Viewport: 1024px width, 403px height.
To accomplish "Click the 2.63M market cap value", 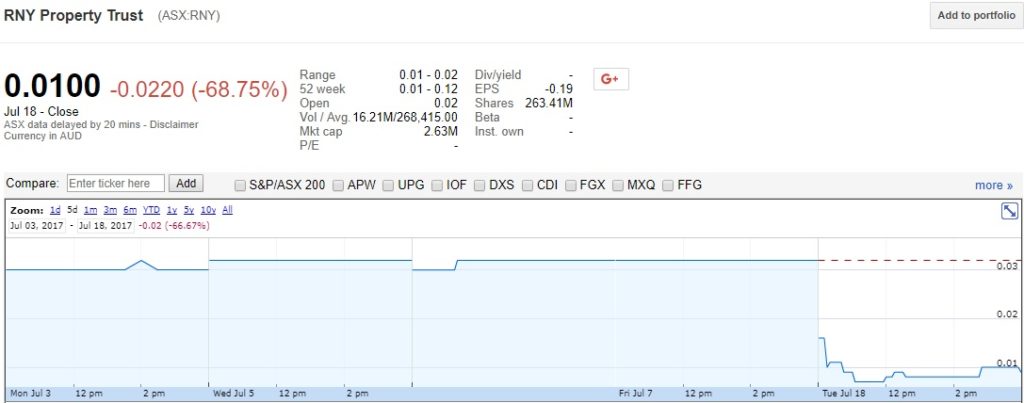I will [441, 132].
